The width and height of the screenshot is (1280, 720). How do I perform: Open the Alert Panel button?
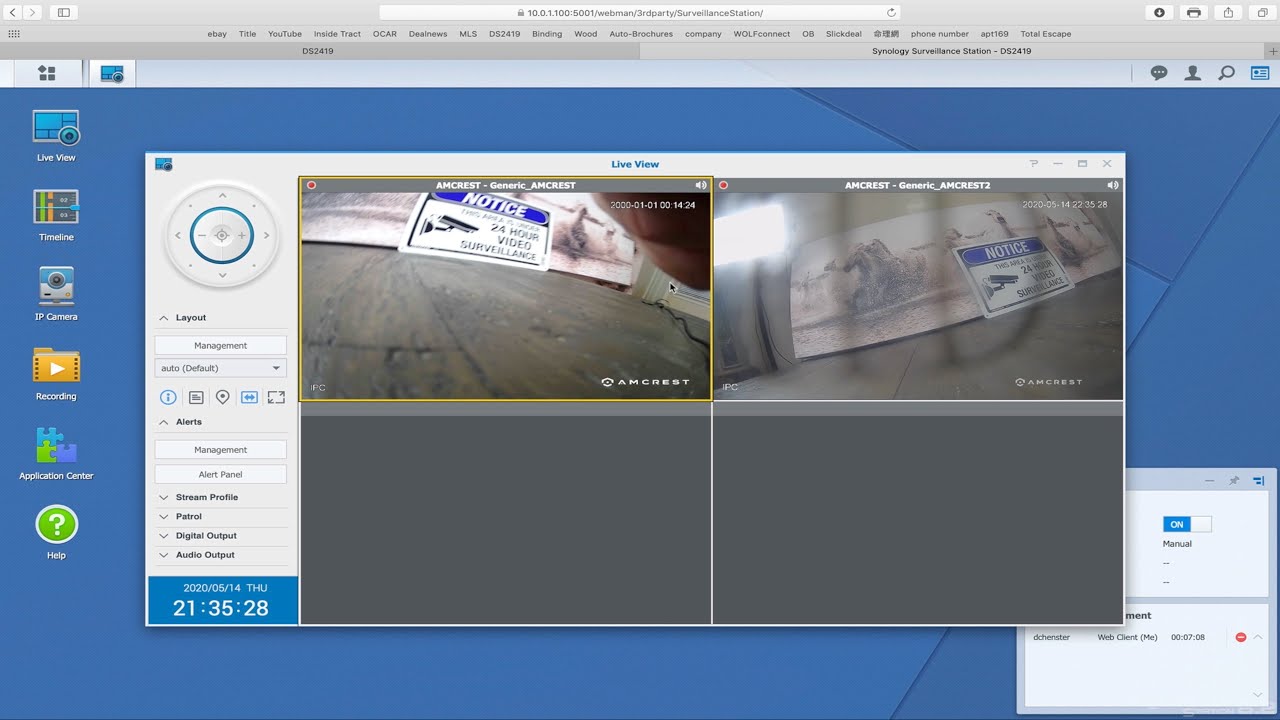(221, 475)
